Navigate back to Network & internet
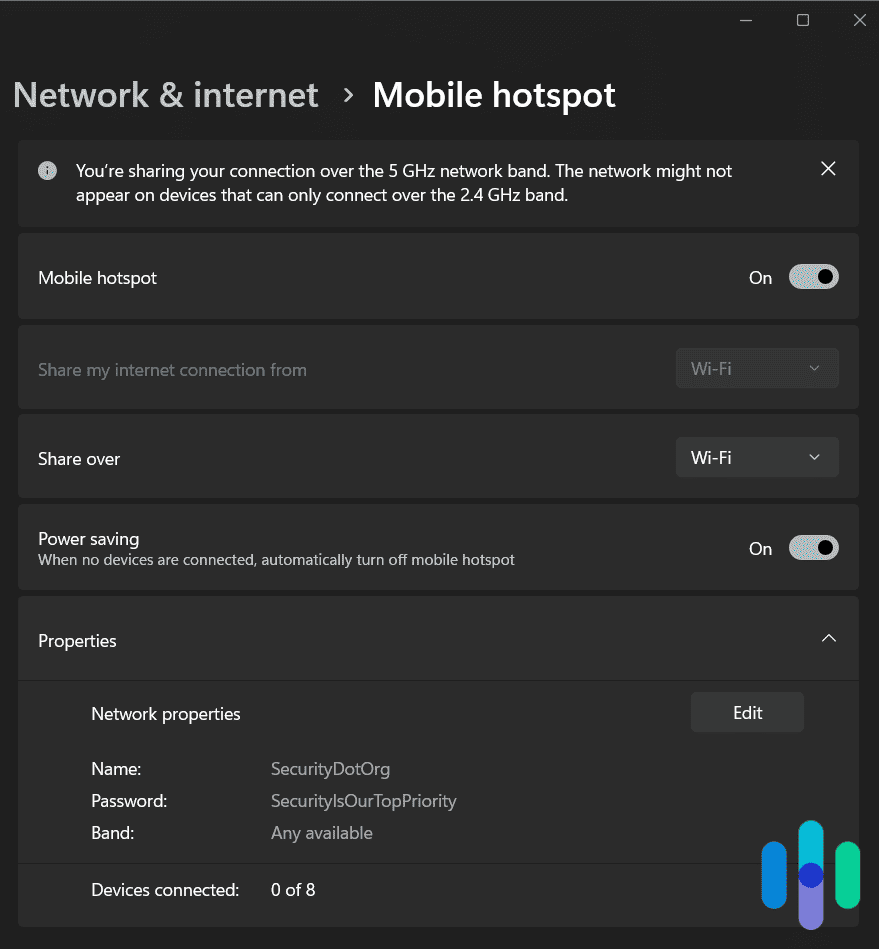 point(165,95)
